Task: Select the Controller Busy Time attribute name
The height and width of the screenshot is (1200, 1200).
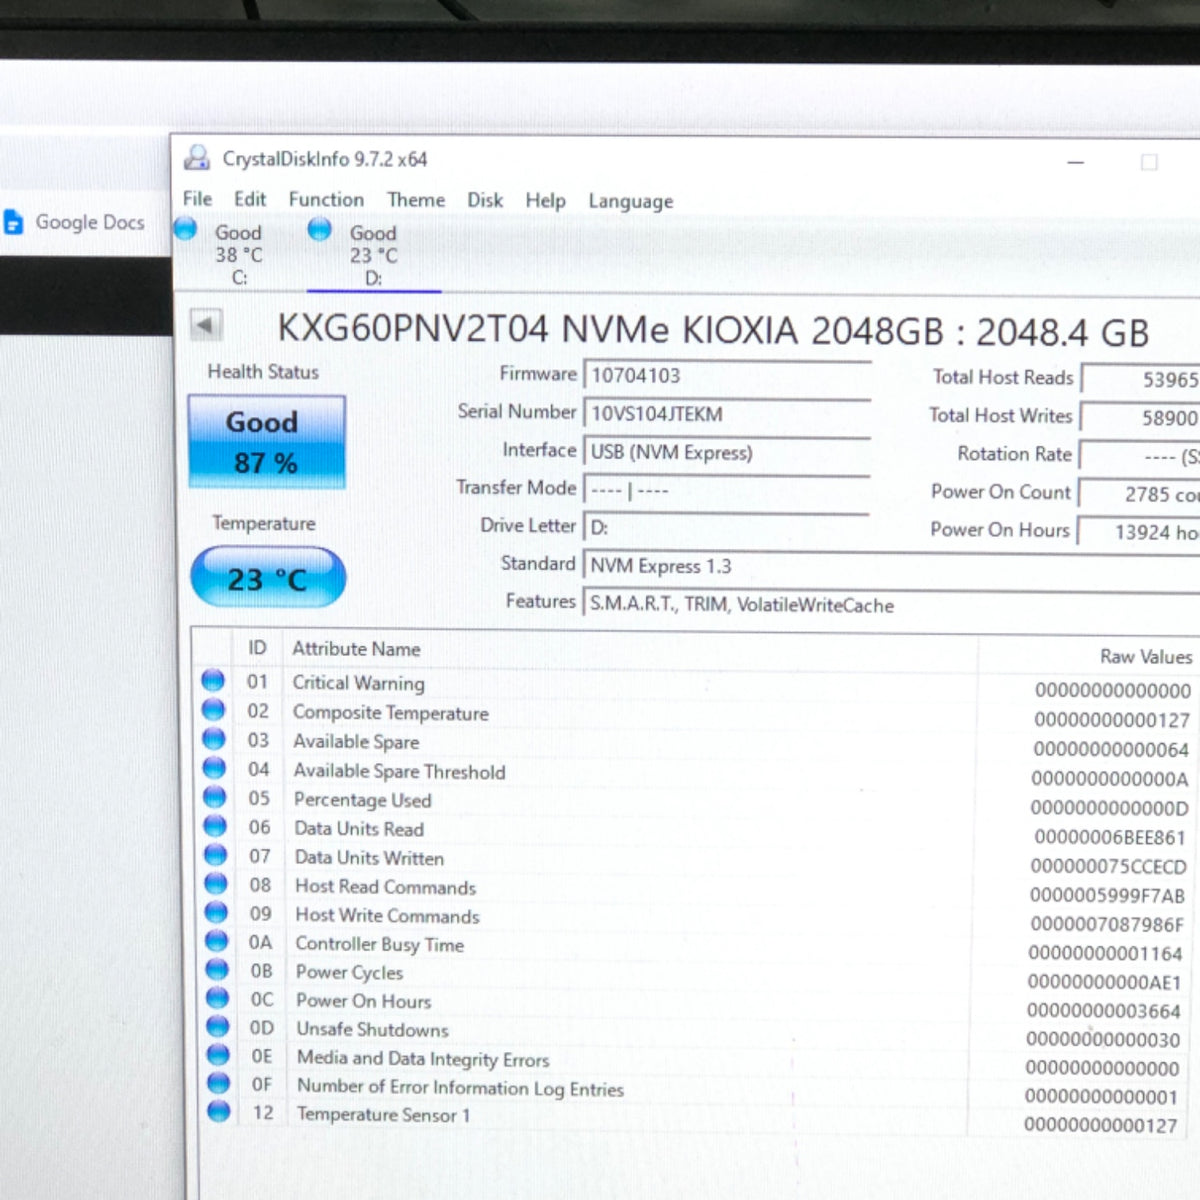Action: coord(379,944)
